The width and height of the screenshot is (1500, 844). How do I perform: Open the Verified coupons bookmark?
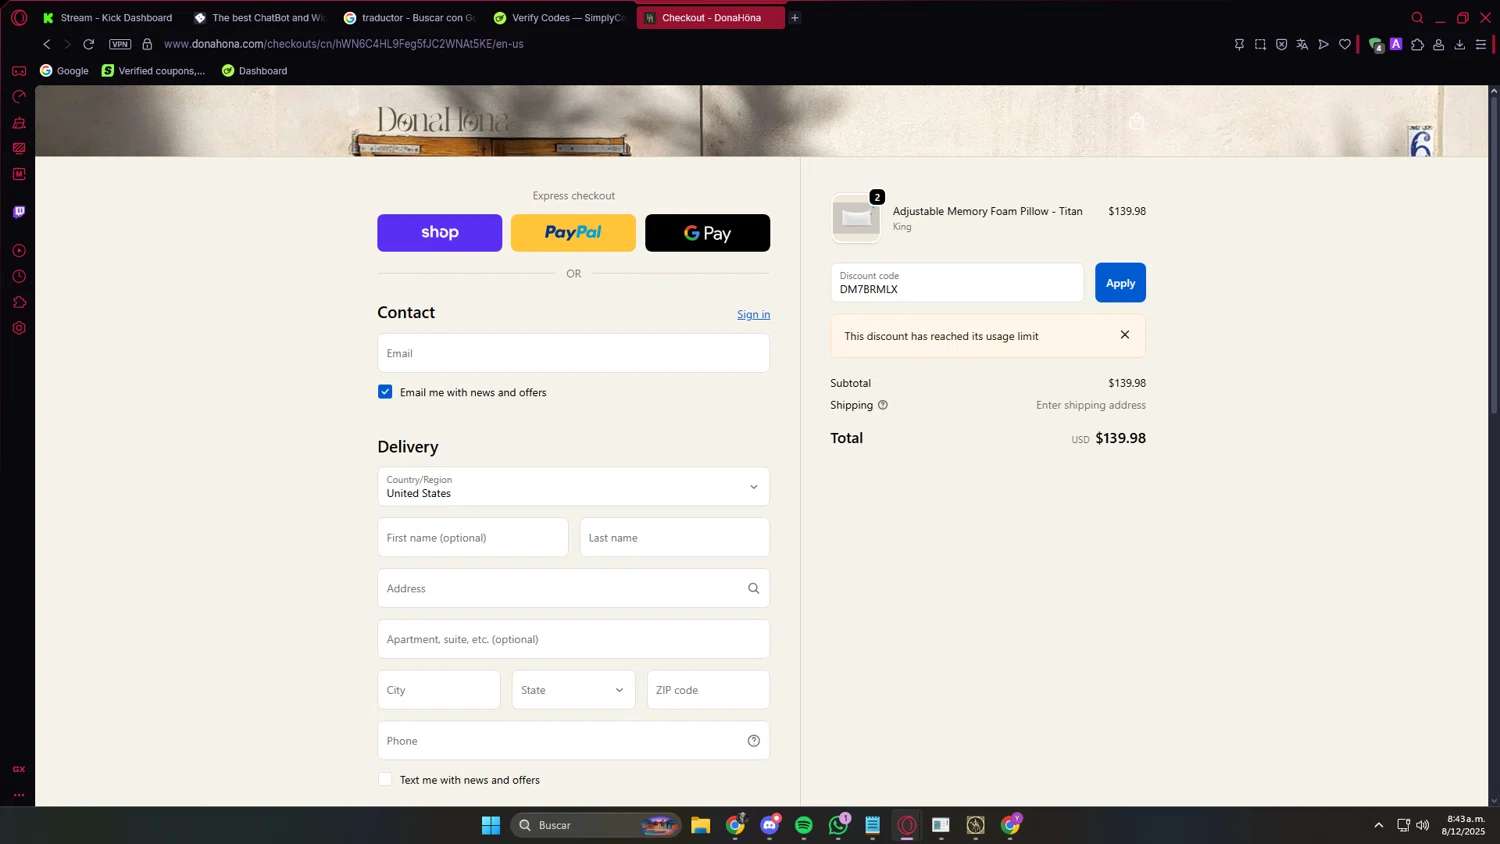click(153, 71)
